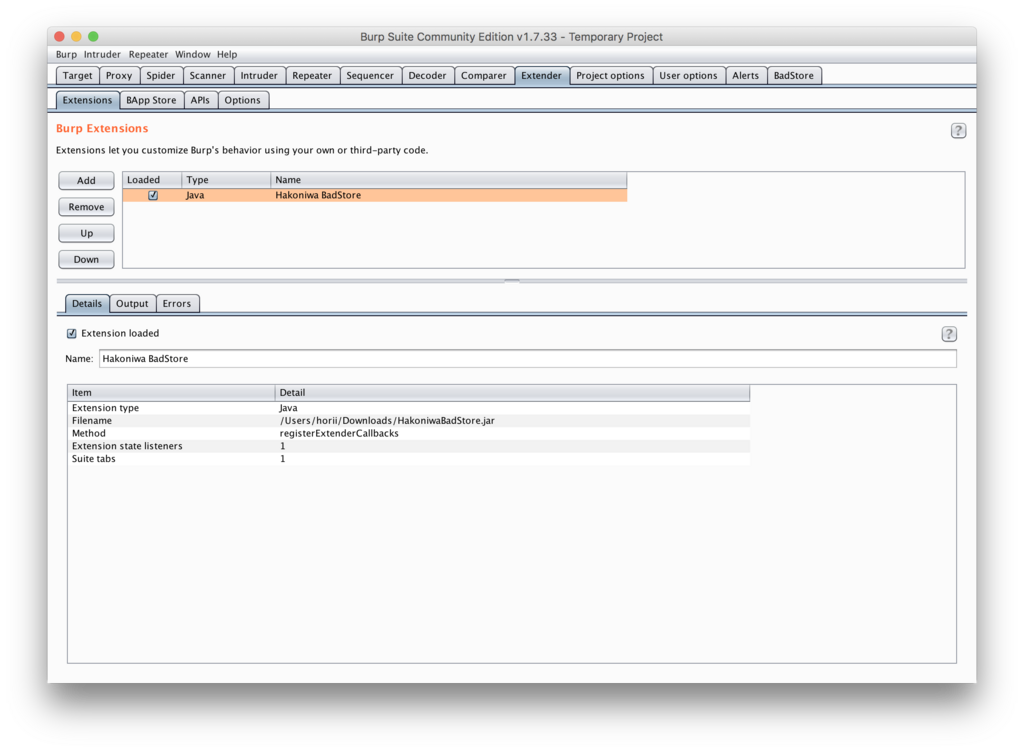1024x751 pixels.
Task: Select the Intruder tab
Action: pyautogui.click(x=259, y=76)
